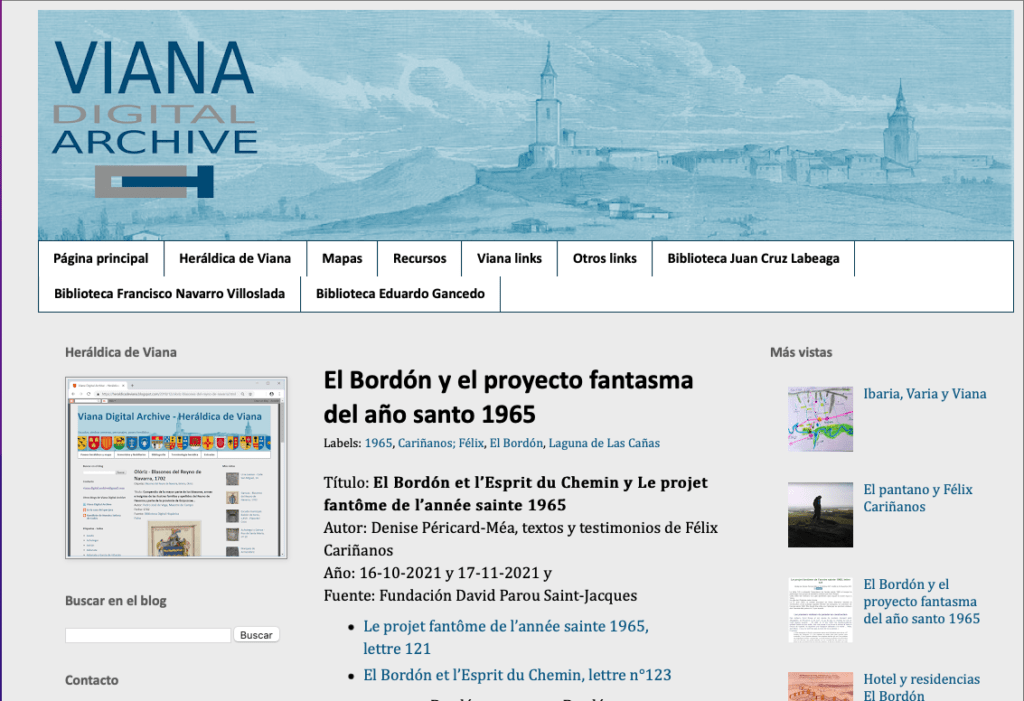Open the Ibaria, Varia y Viana thumbnail image
1024x701 pixels.
click(820, 419)
